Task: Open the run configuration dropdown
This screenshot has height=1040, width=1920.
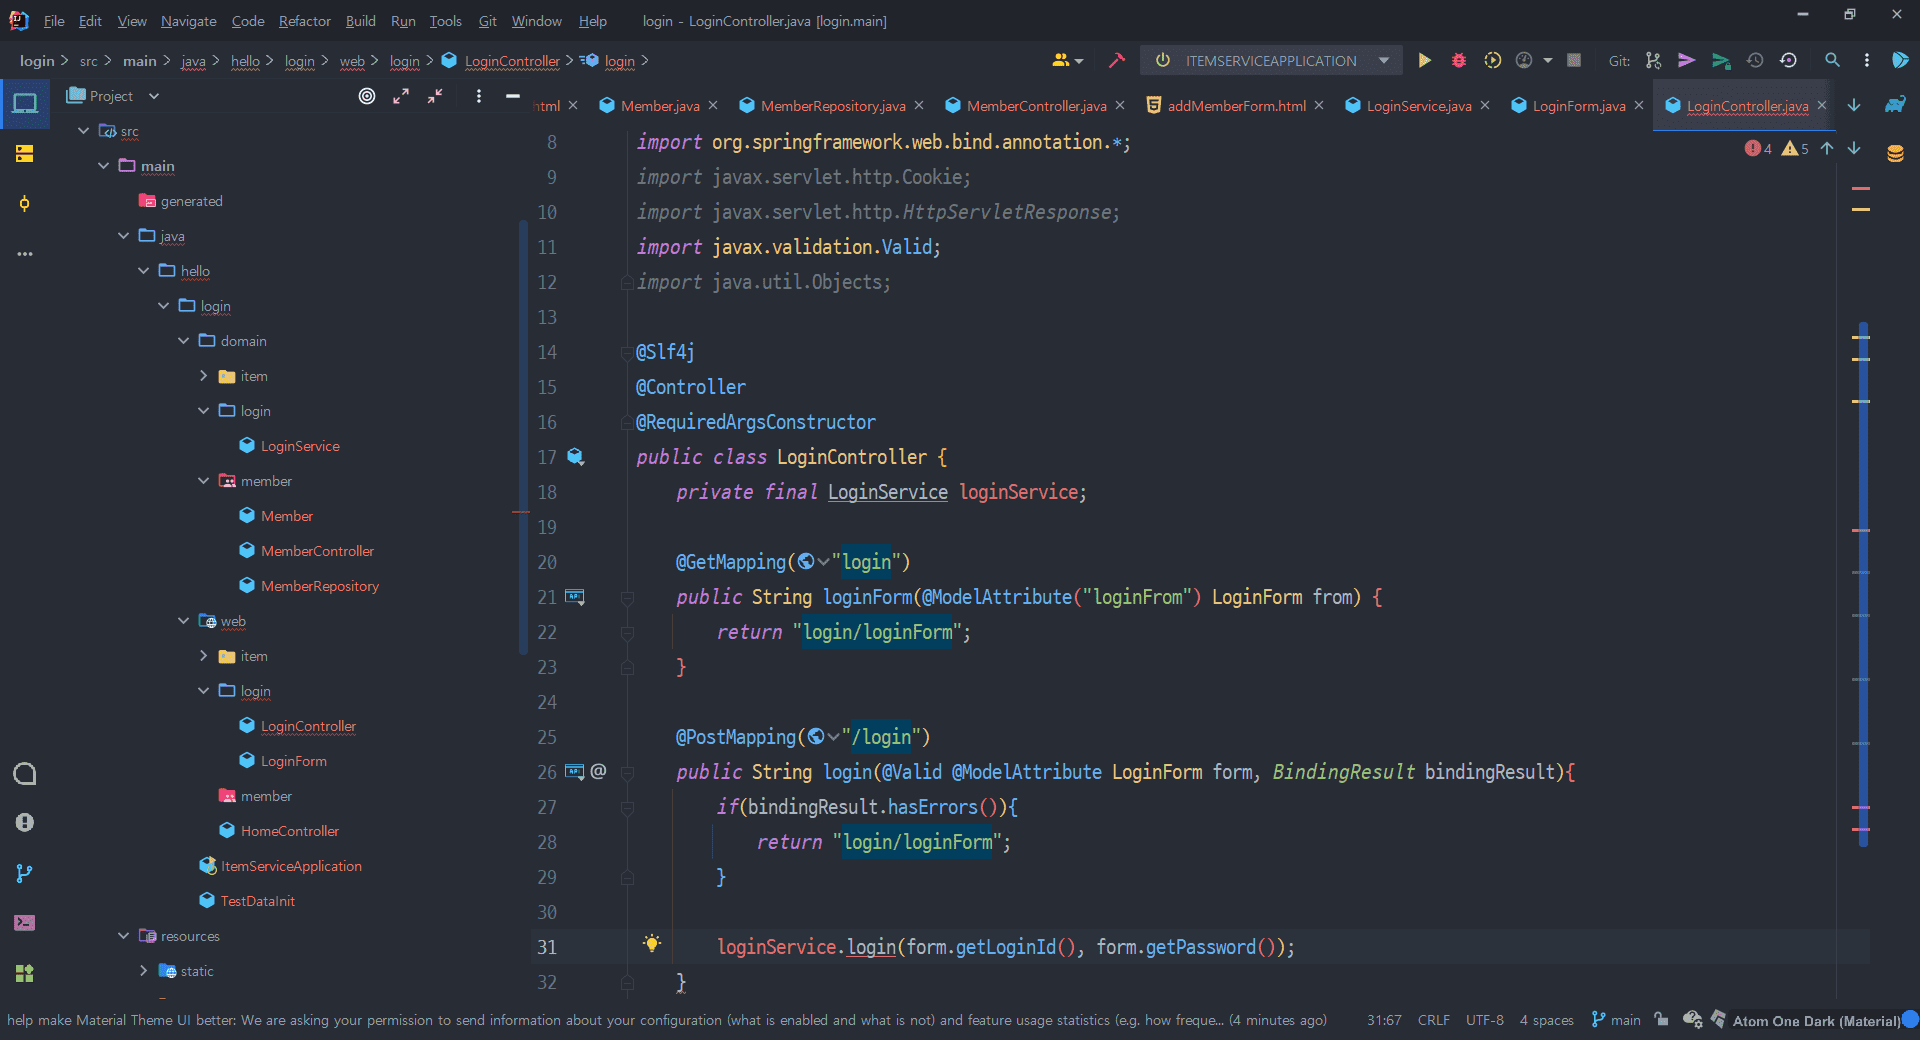Action: pyautogui.click(x=1384, y=61)
